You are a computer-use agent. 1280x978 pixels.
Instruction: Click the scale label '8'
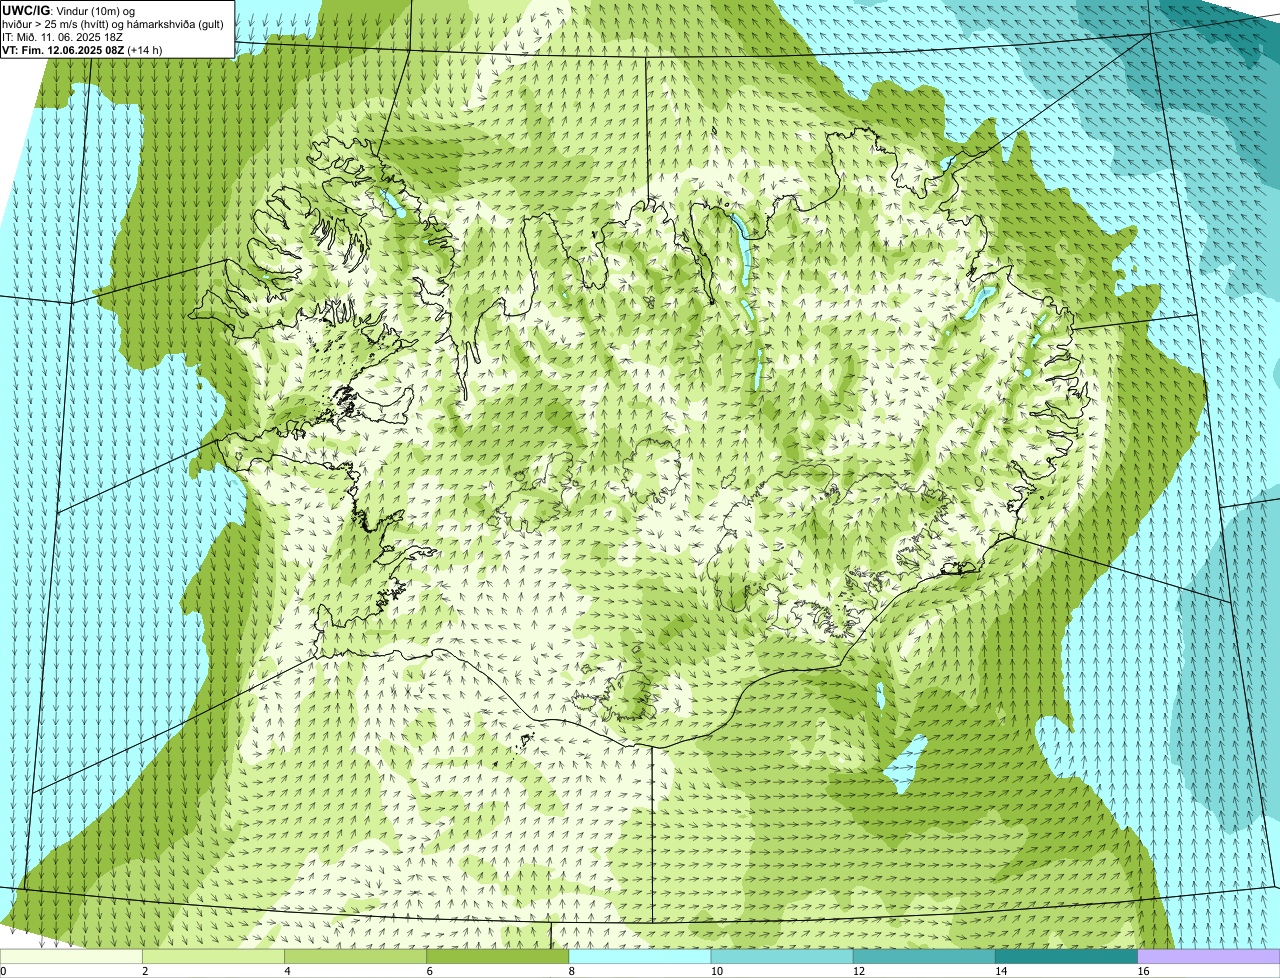click(571, 971)
